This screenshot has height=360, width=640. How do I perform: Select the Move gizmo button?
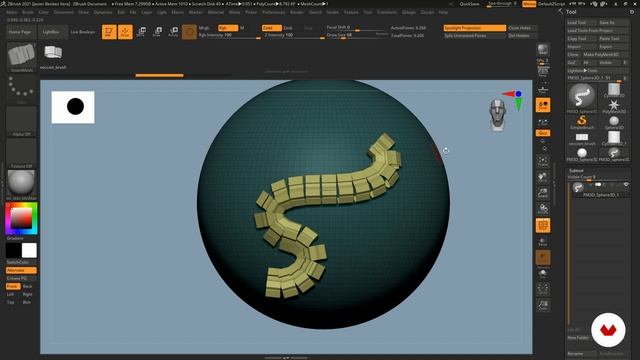(142, 32)
